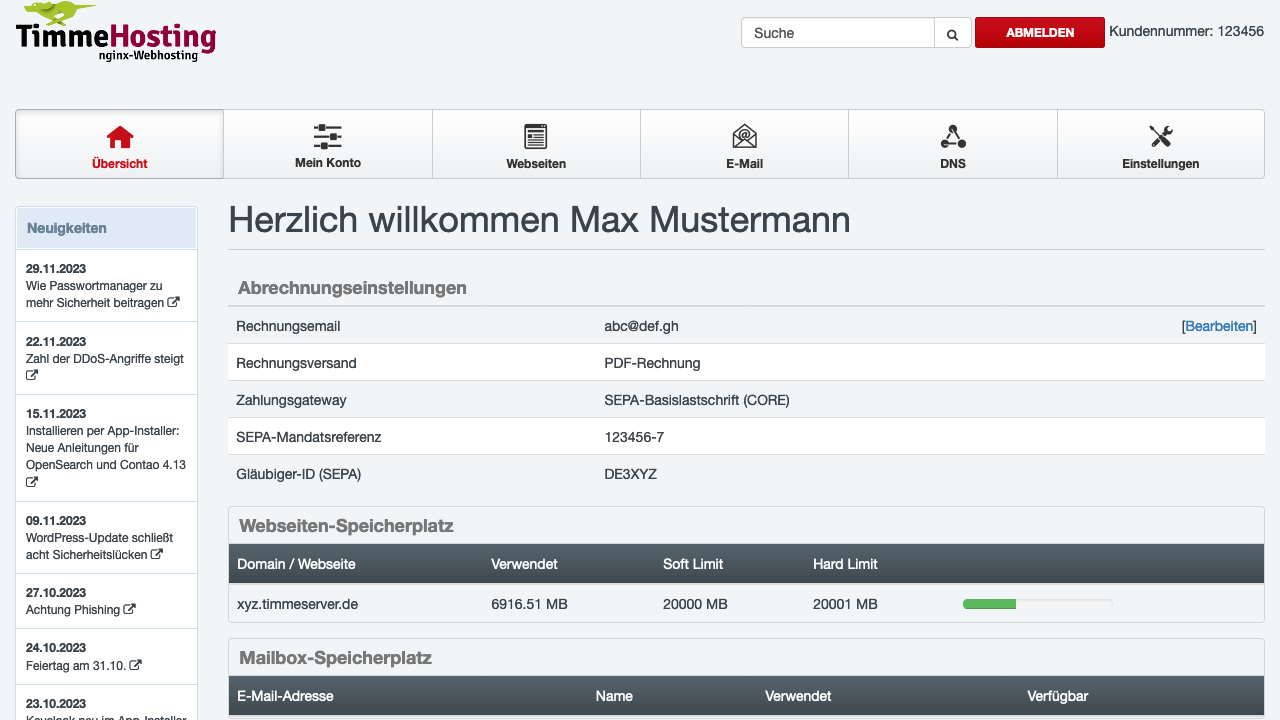Click the Neuigkeiten sidebar header
Screen dimensions: 1280x720
click(107, 228)
